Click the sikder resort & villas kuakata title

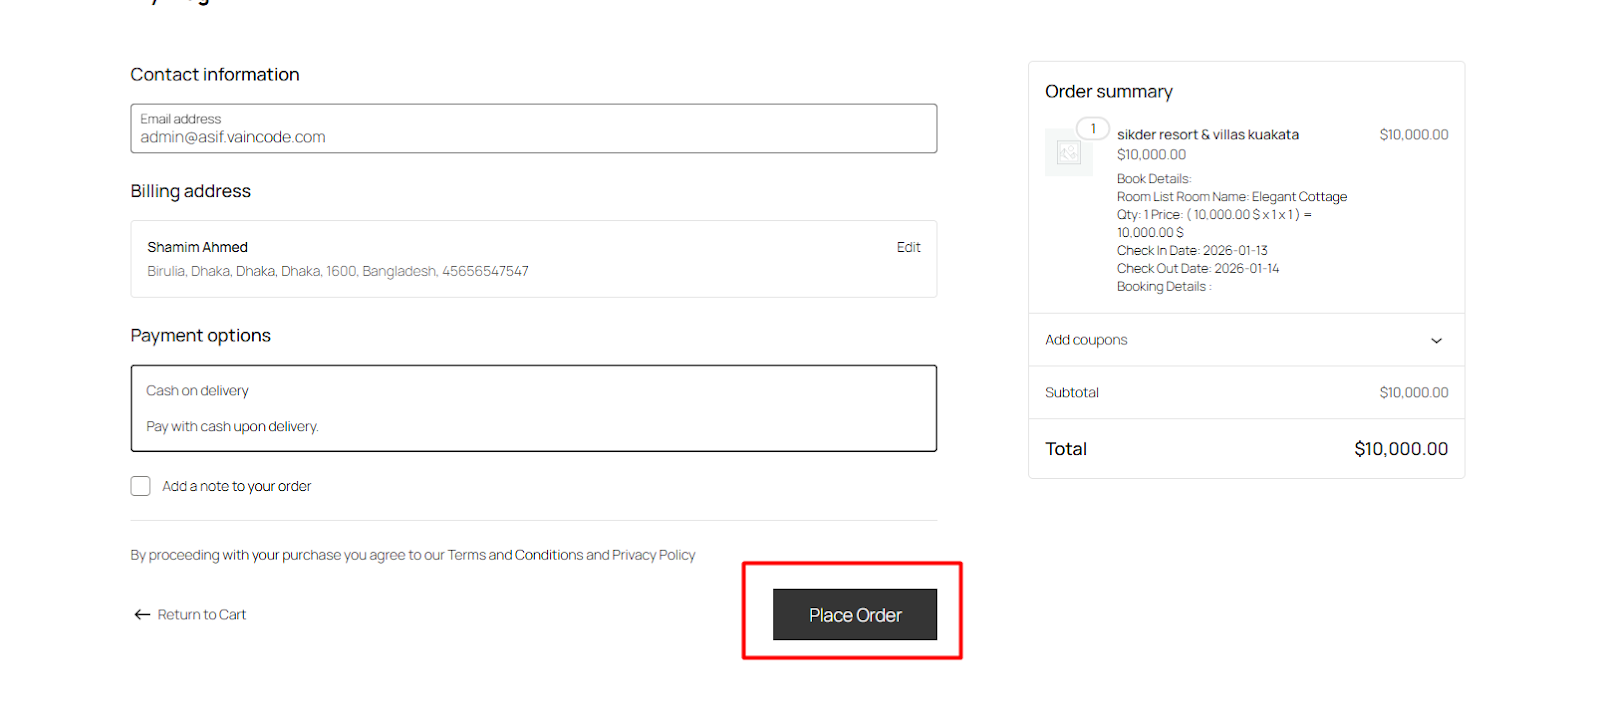(1207, 135)
